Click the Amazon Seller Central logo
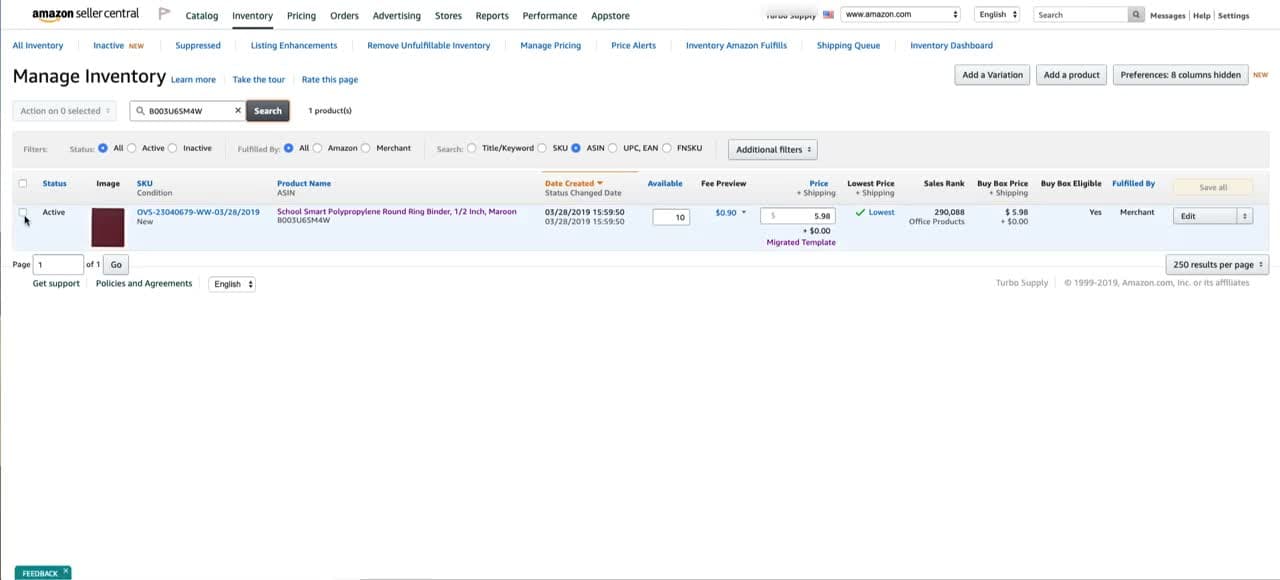The image size is (1280, 580). [86, 15]
